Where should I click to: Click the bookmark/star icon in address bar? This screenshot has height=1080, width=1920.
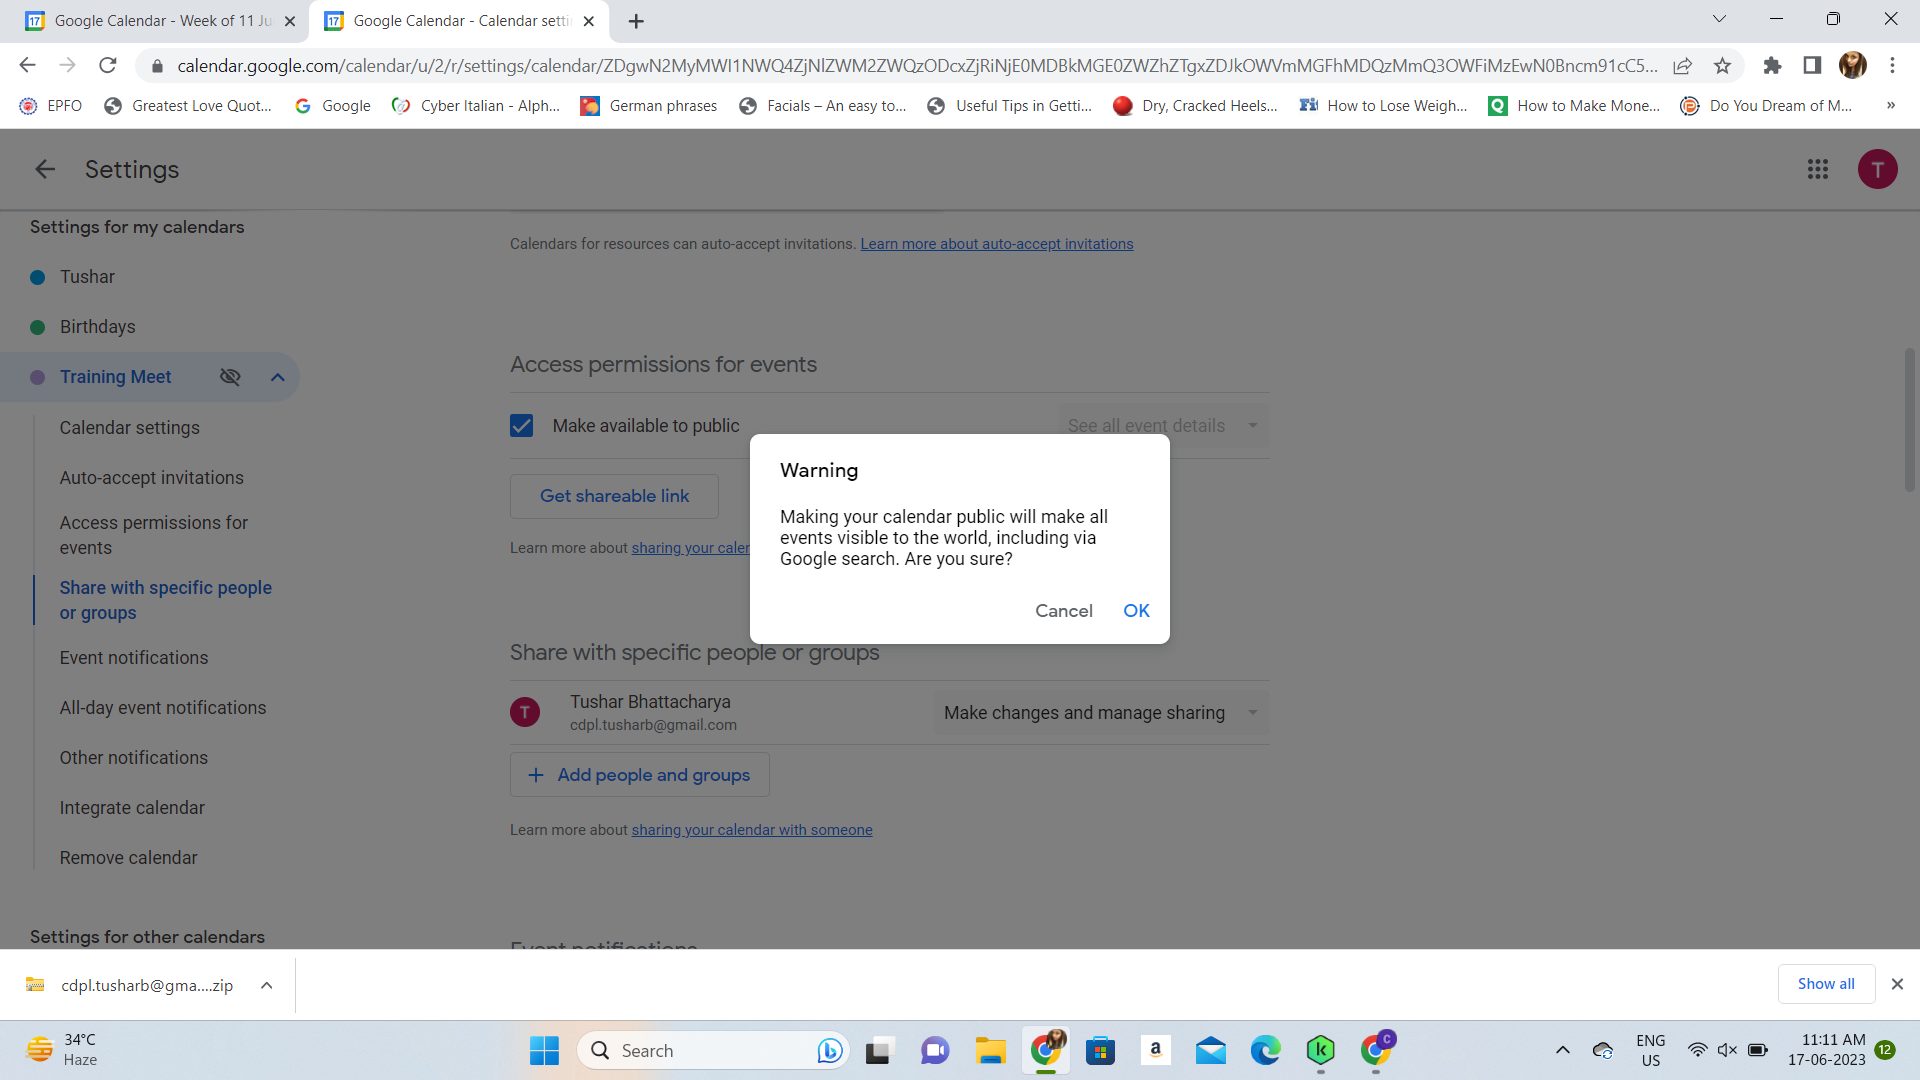(1724, 65)
